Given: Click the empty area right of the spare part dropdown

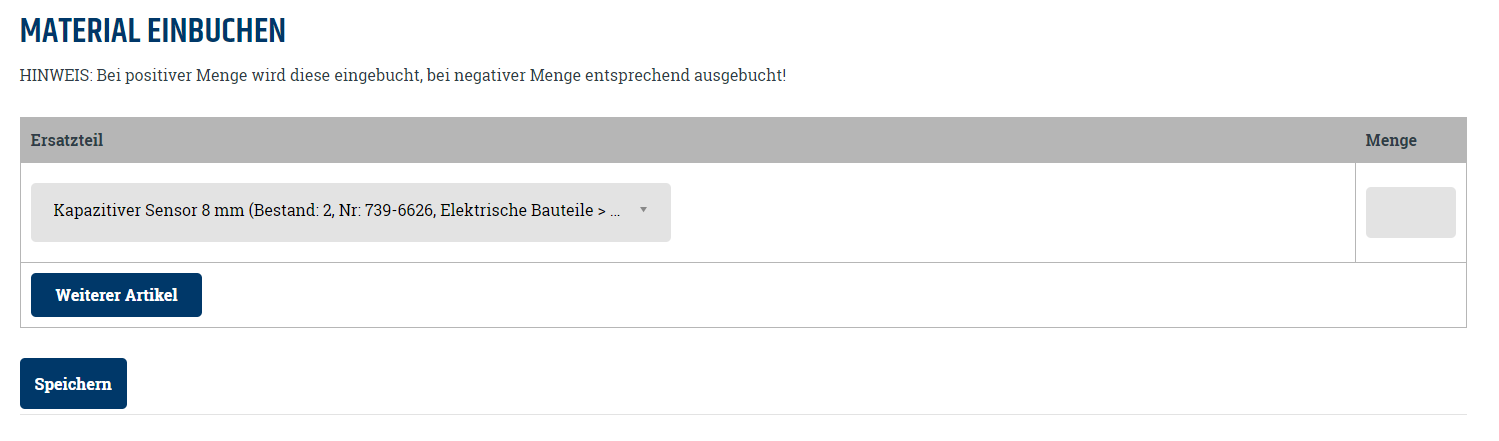Looking at the screenshot, I should click(1010, 212).
